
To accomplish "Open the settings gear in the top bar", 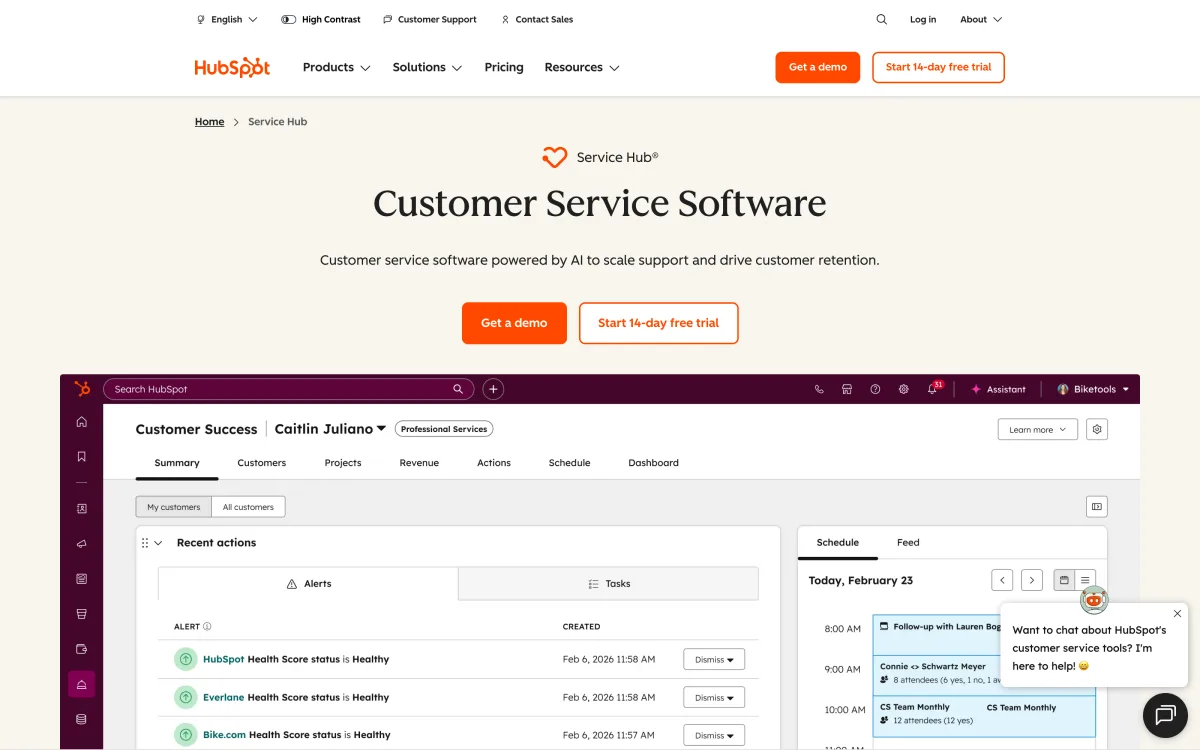I will [x=904, y=389].
